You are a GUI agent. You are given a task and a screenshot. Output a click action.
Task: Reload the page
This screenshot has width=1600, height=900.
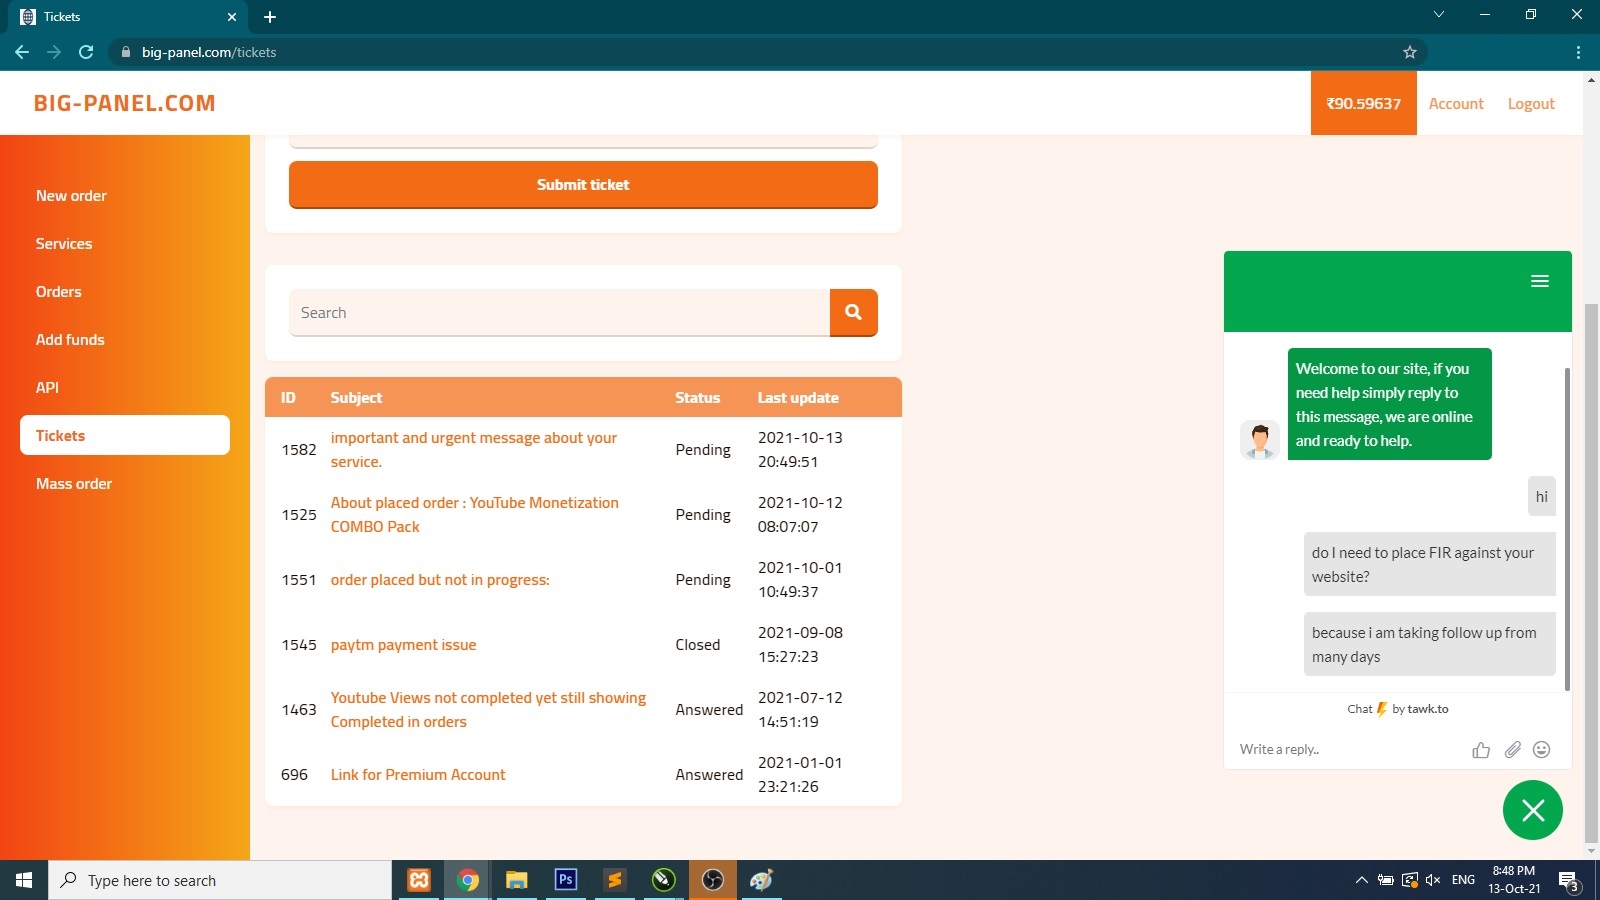(86, 52)
